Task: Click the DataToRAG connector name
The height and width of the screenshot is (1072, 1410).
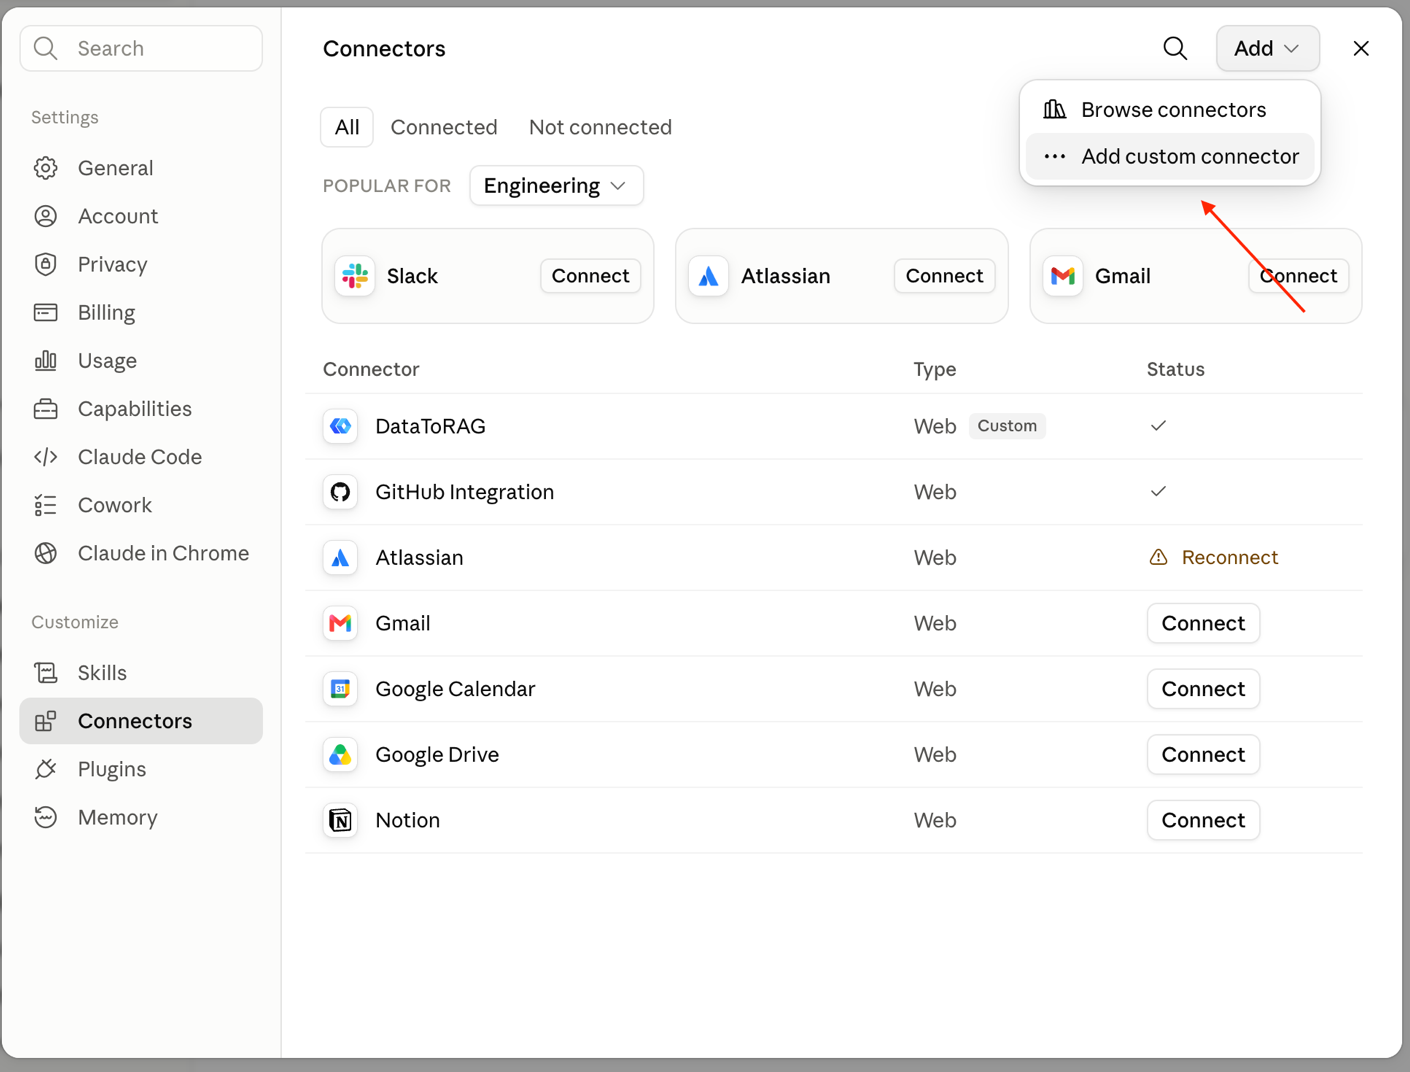Action: tap(430, 426)
